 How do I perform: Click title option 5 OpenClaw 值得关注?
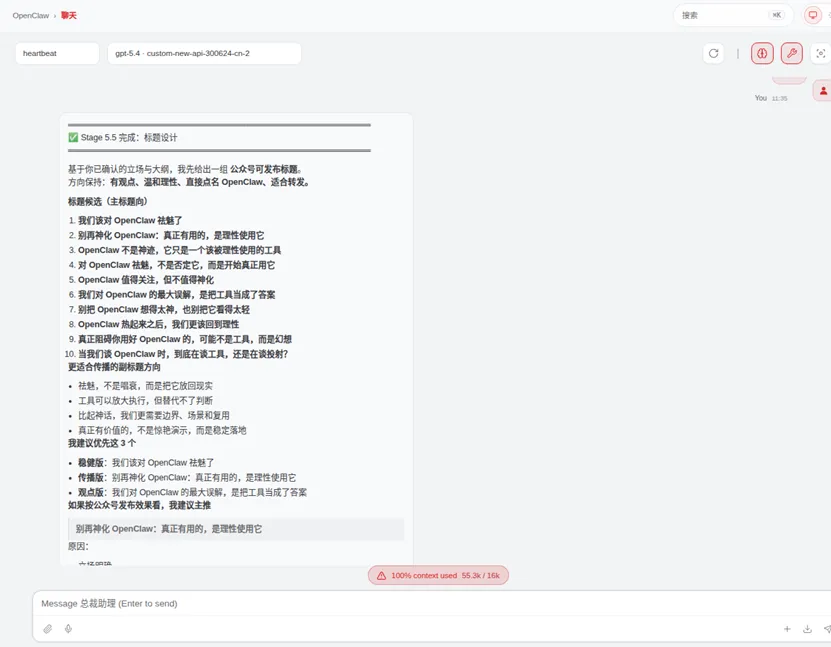146,280
